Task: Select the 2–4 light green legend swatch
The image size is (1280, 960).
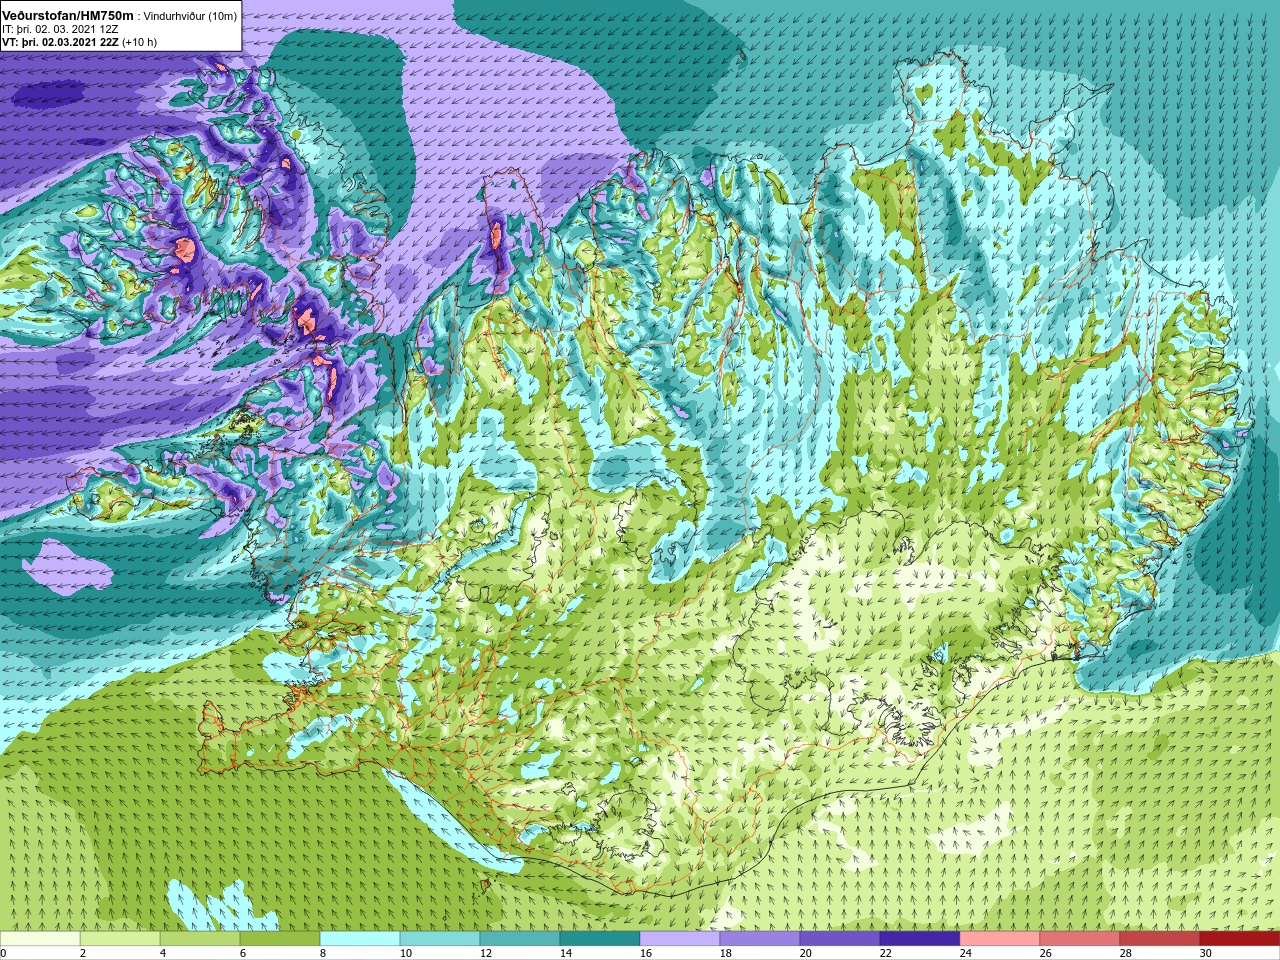Action: [x=120, y=939]
